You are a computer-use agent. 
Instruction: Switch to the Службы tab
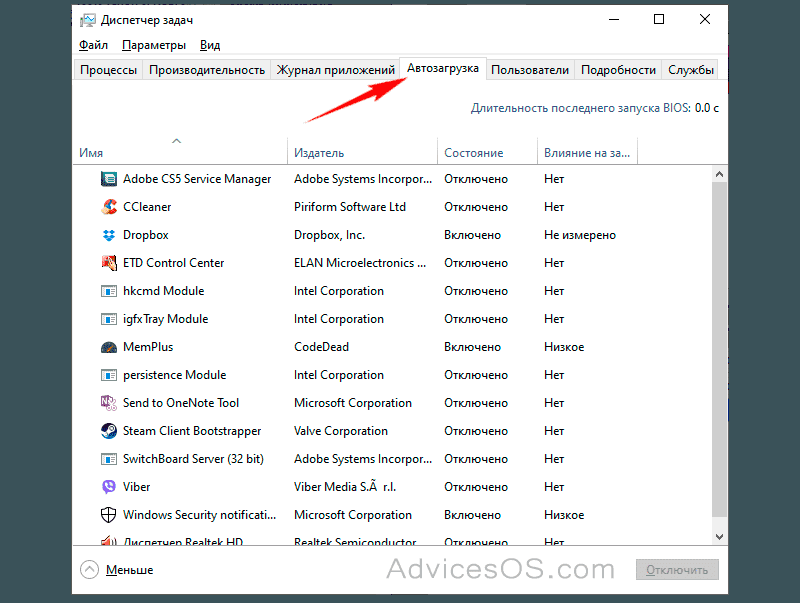pyautogui.click(x=690, y=70)
